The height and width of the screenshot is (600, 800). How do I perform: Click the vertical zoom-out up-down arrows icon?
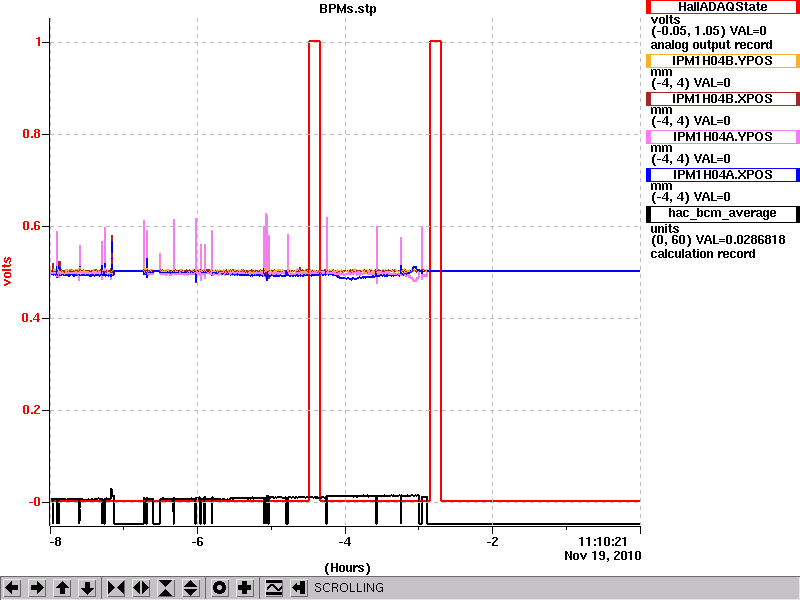point(191,588)
